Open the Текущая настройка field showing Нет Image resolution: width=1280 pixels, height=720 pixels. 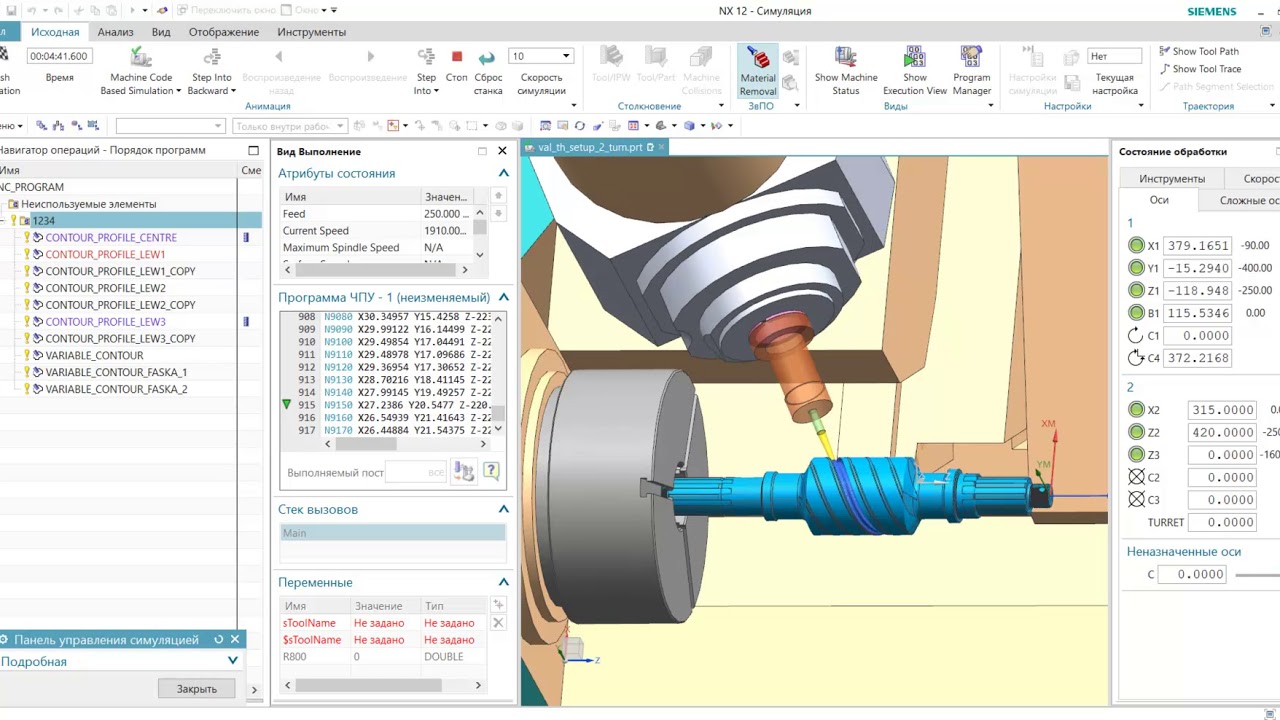click(x=1115, y=56)
